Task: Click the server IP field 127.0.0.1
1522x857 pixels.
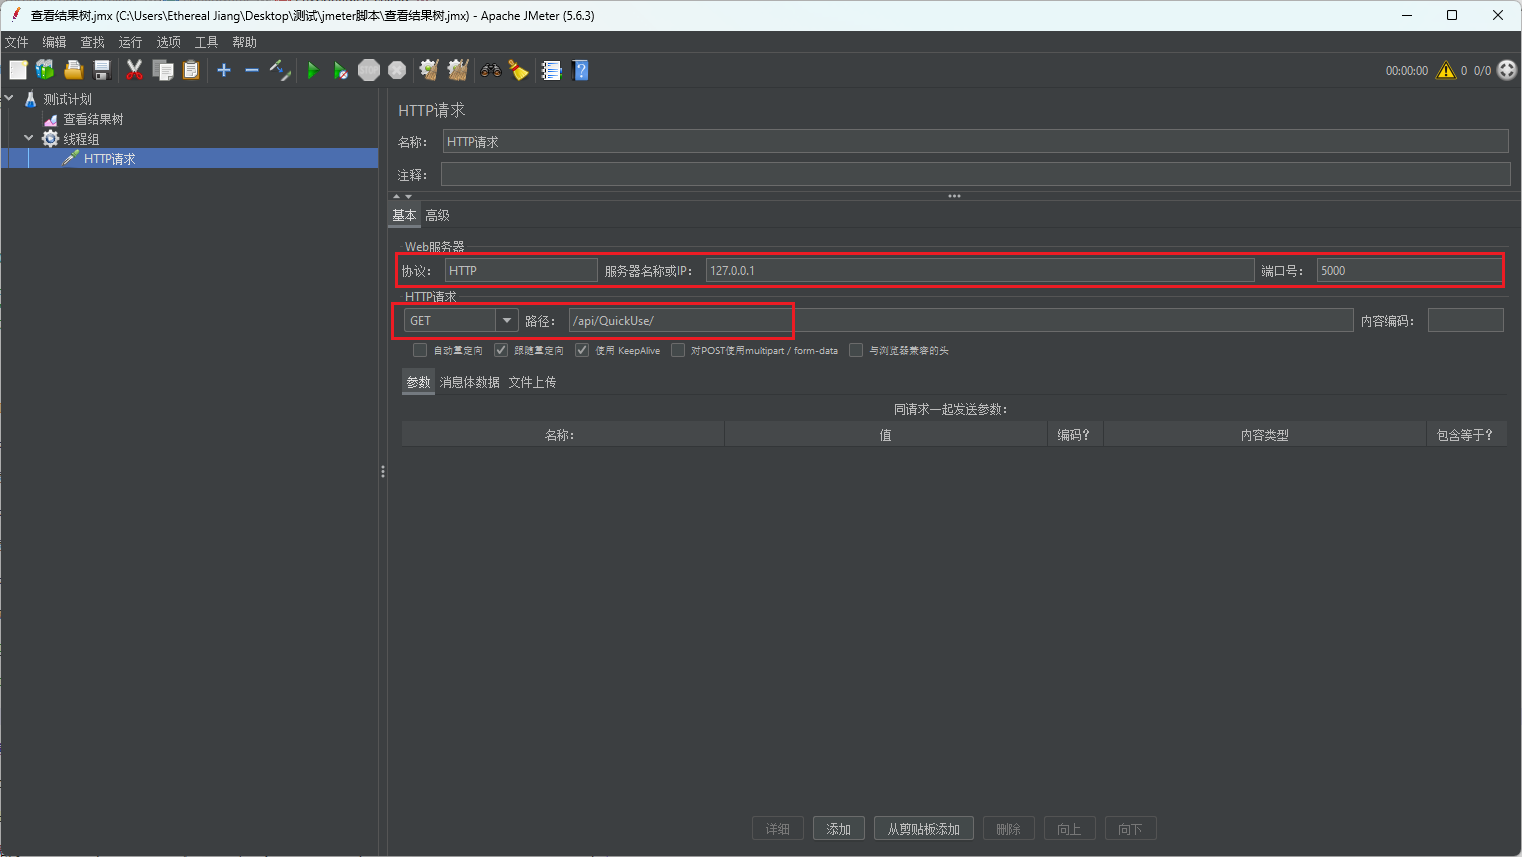Action: pyautogui.click(x=980, y=270)
